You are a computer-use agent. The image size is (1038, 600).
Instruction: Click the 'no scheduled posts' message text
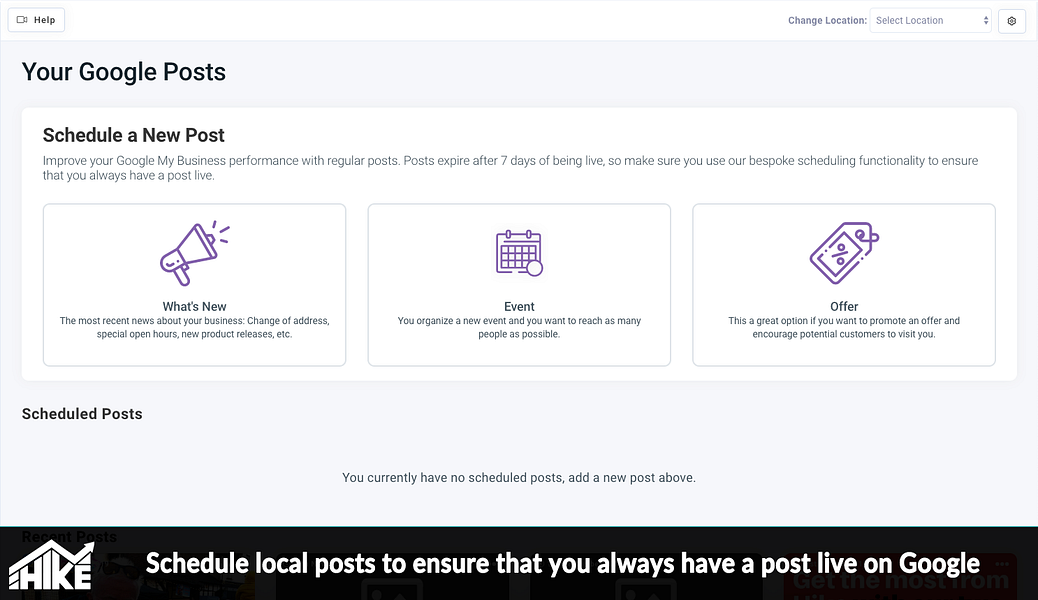519,477
